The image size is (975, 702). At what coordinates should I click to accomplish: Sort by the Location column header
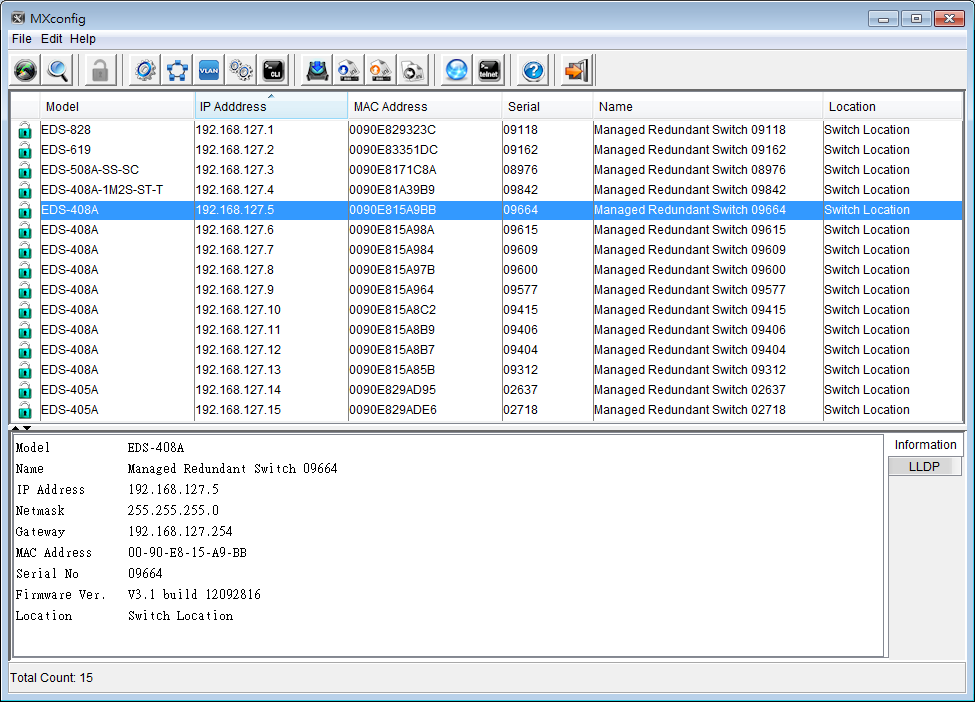tap(893, 106)
